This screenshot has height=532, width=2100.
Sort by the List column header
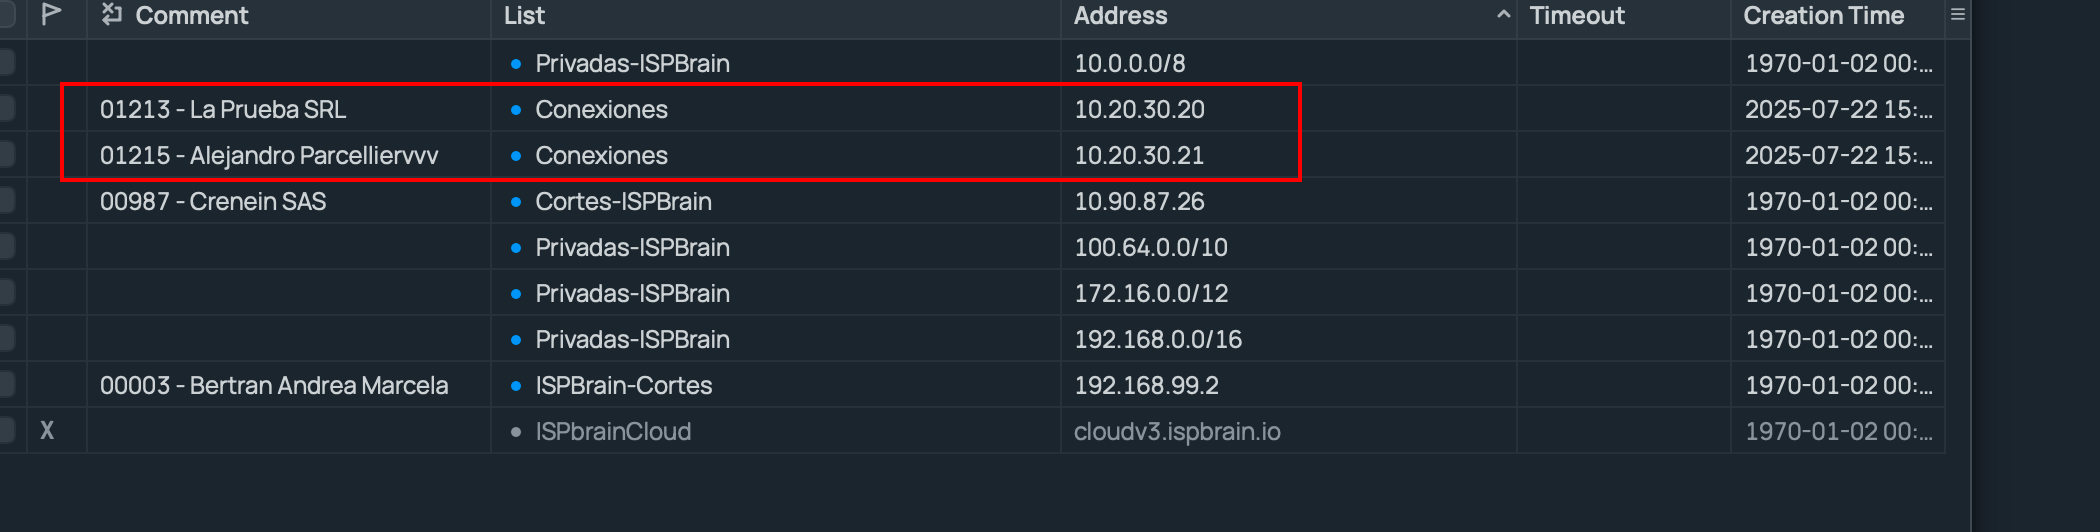pos(525,15)
